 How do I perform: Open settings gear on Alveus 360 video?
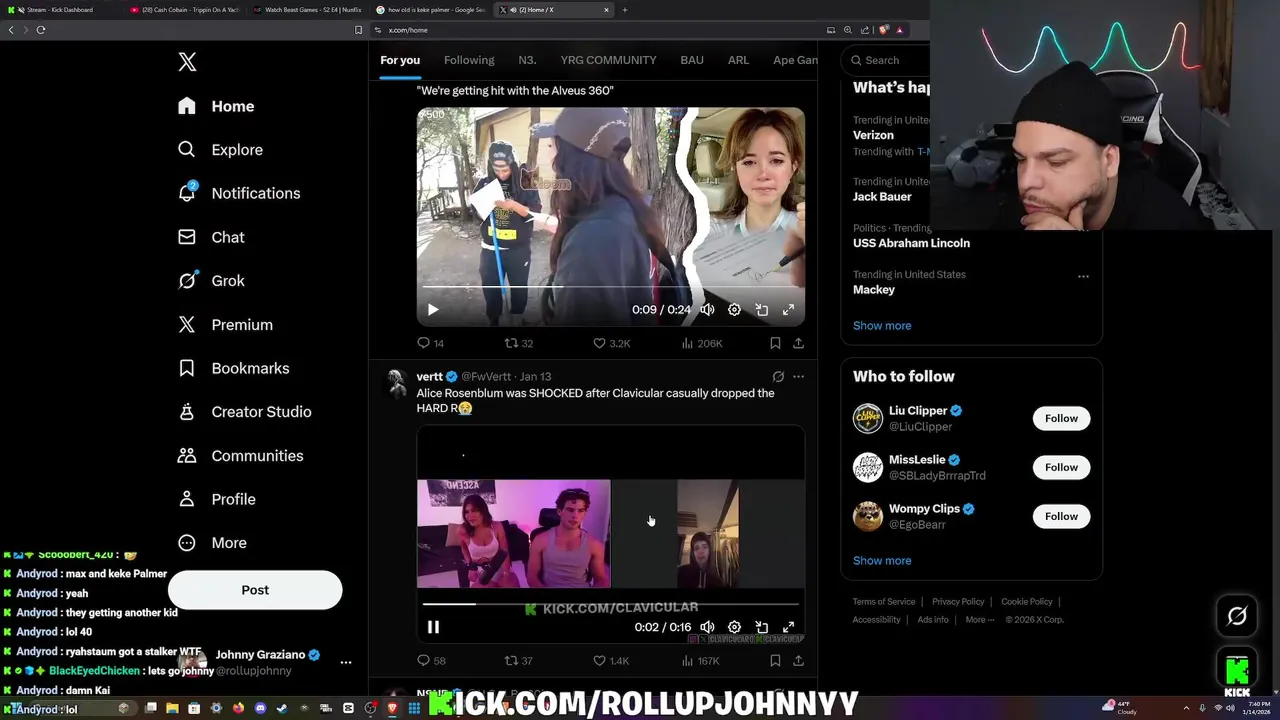734,310
